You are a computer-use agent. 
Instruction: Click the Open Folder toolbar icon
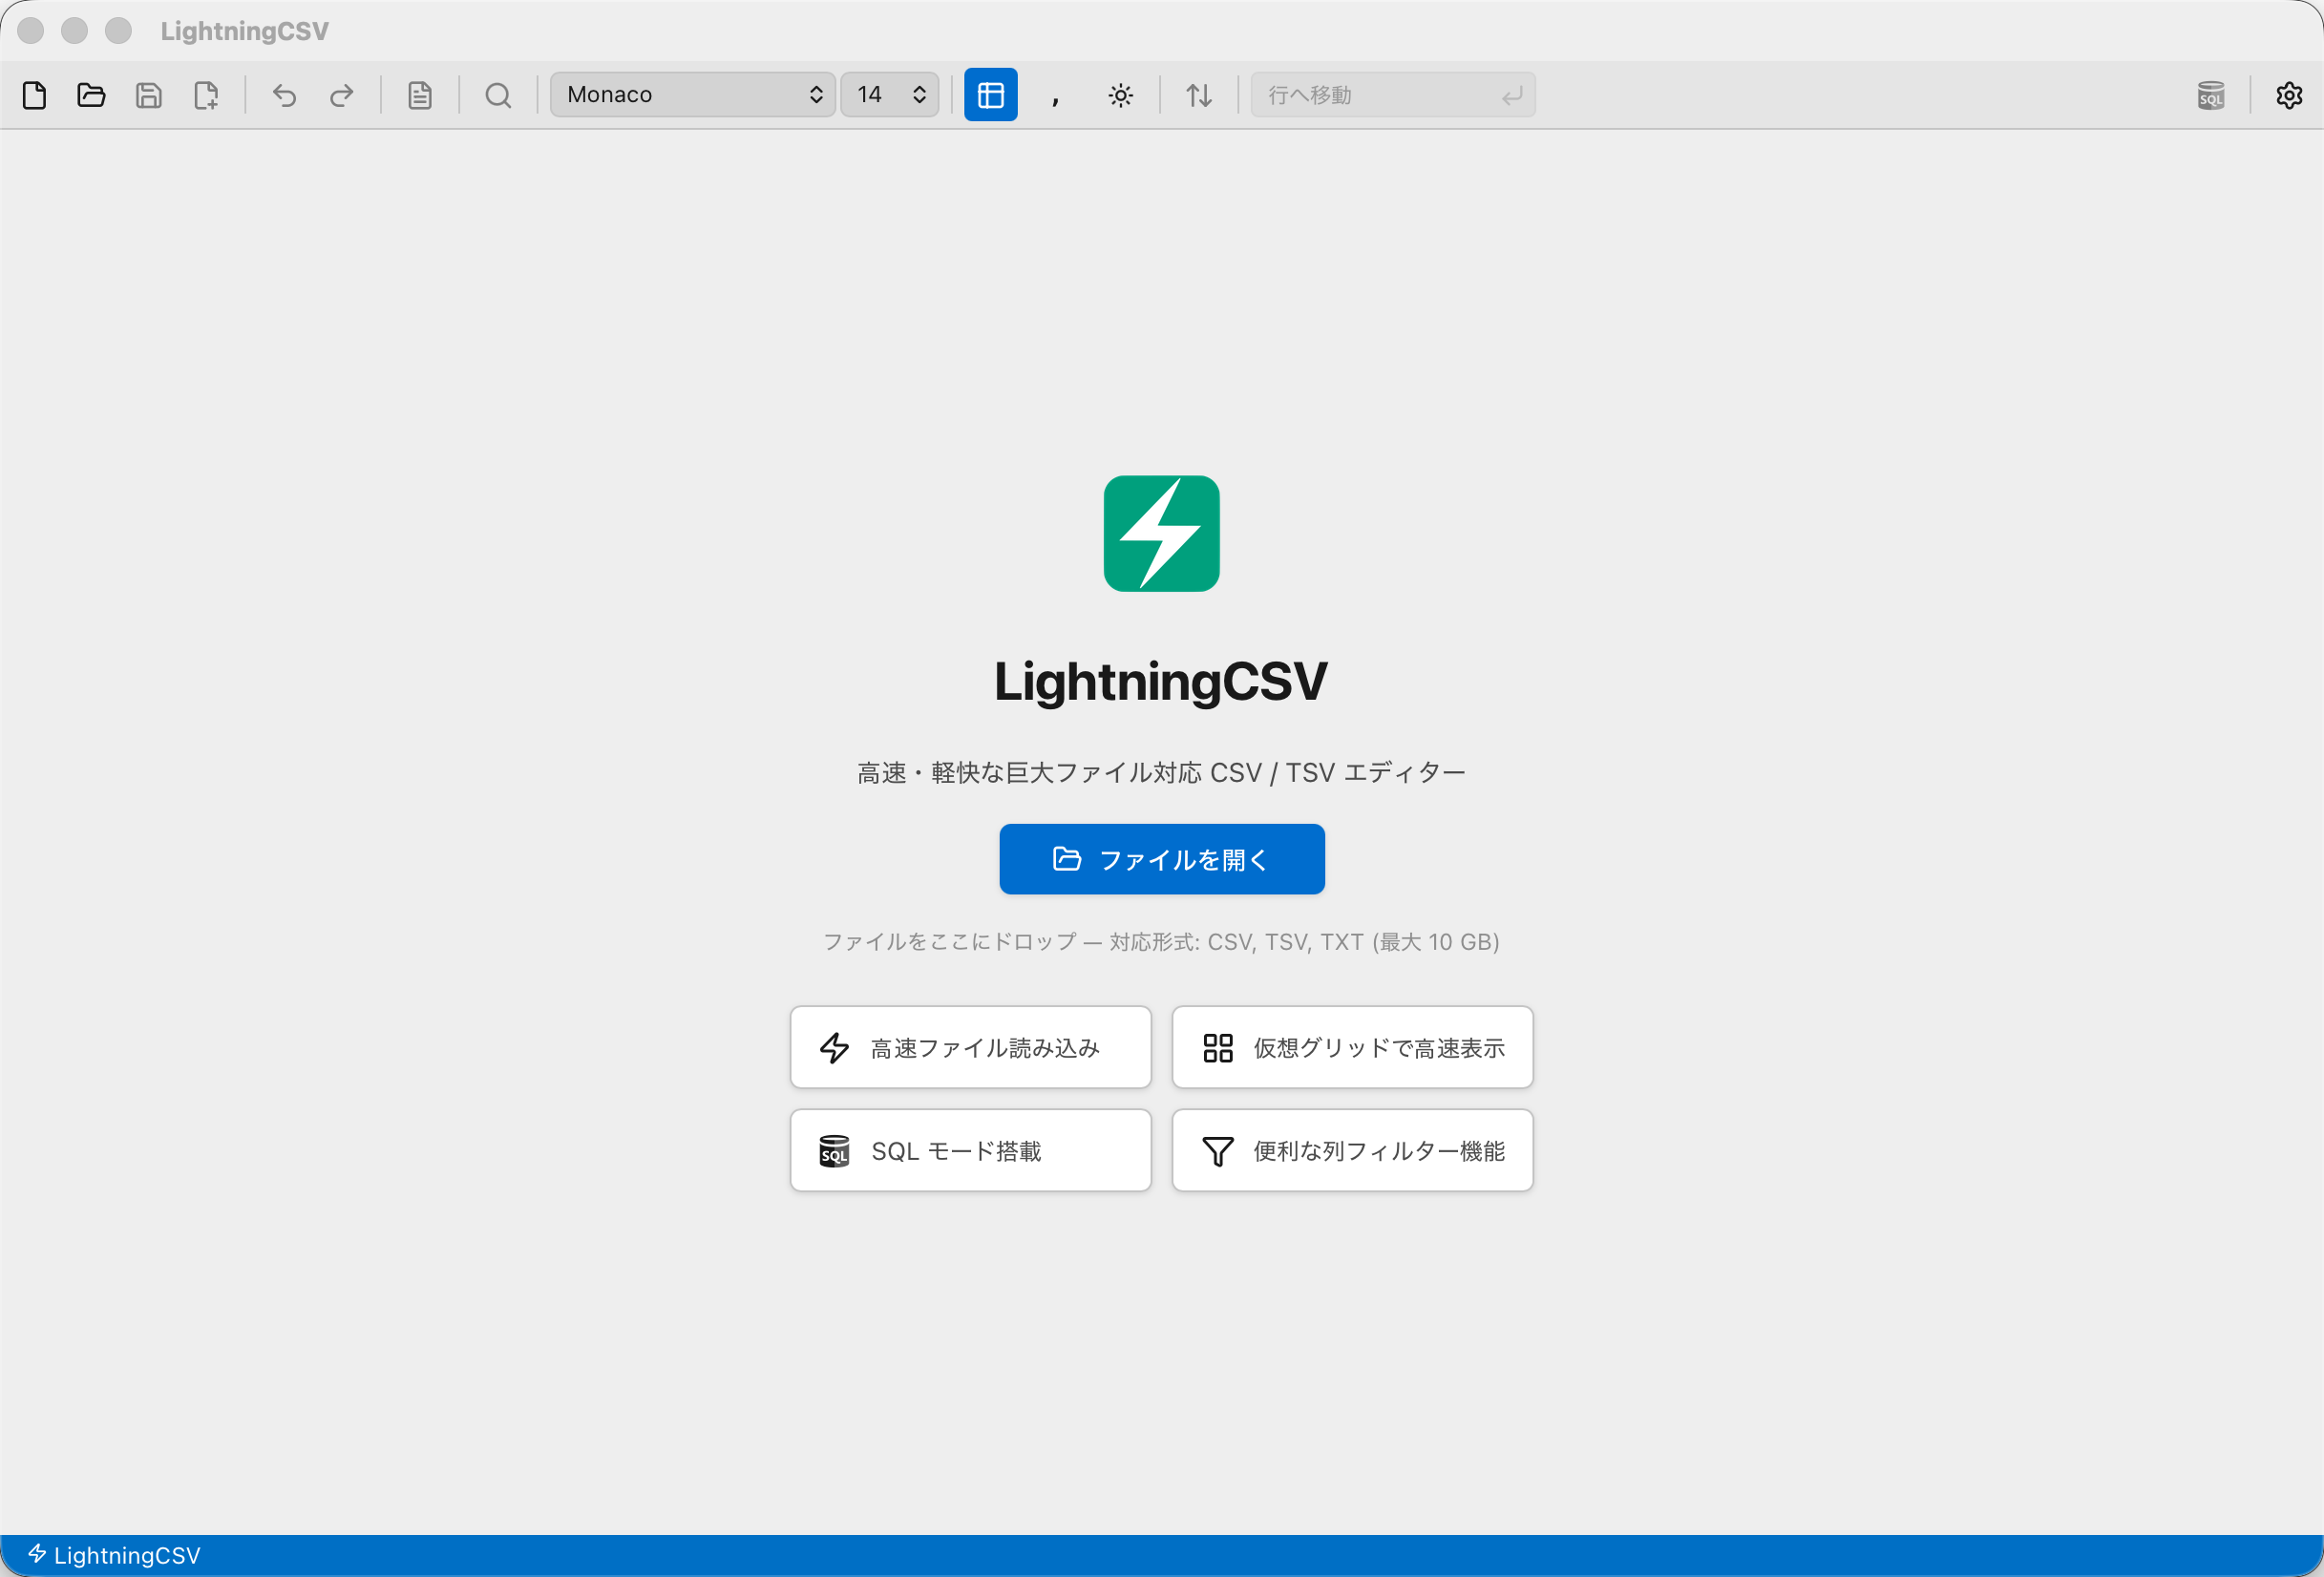[91, 95]
